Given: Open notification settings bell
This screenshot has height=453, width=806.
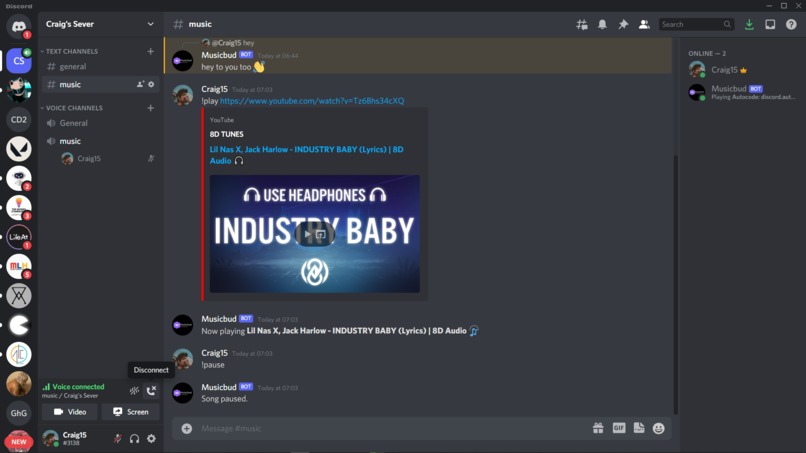Looking at the screenshot, I should (602, 24).
